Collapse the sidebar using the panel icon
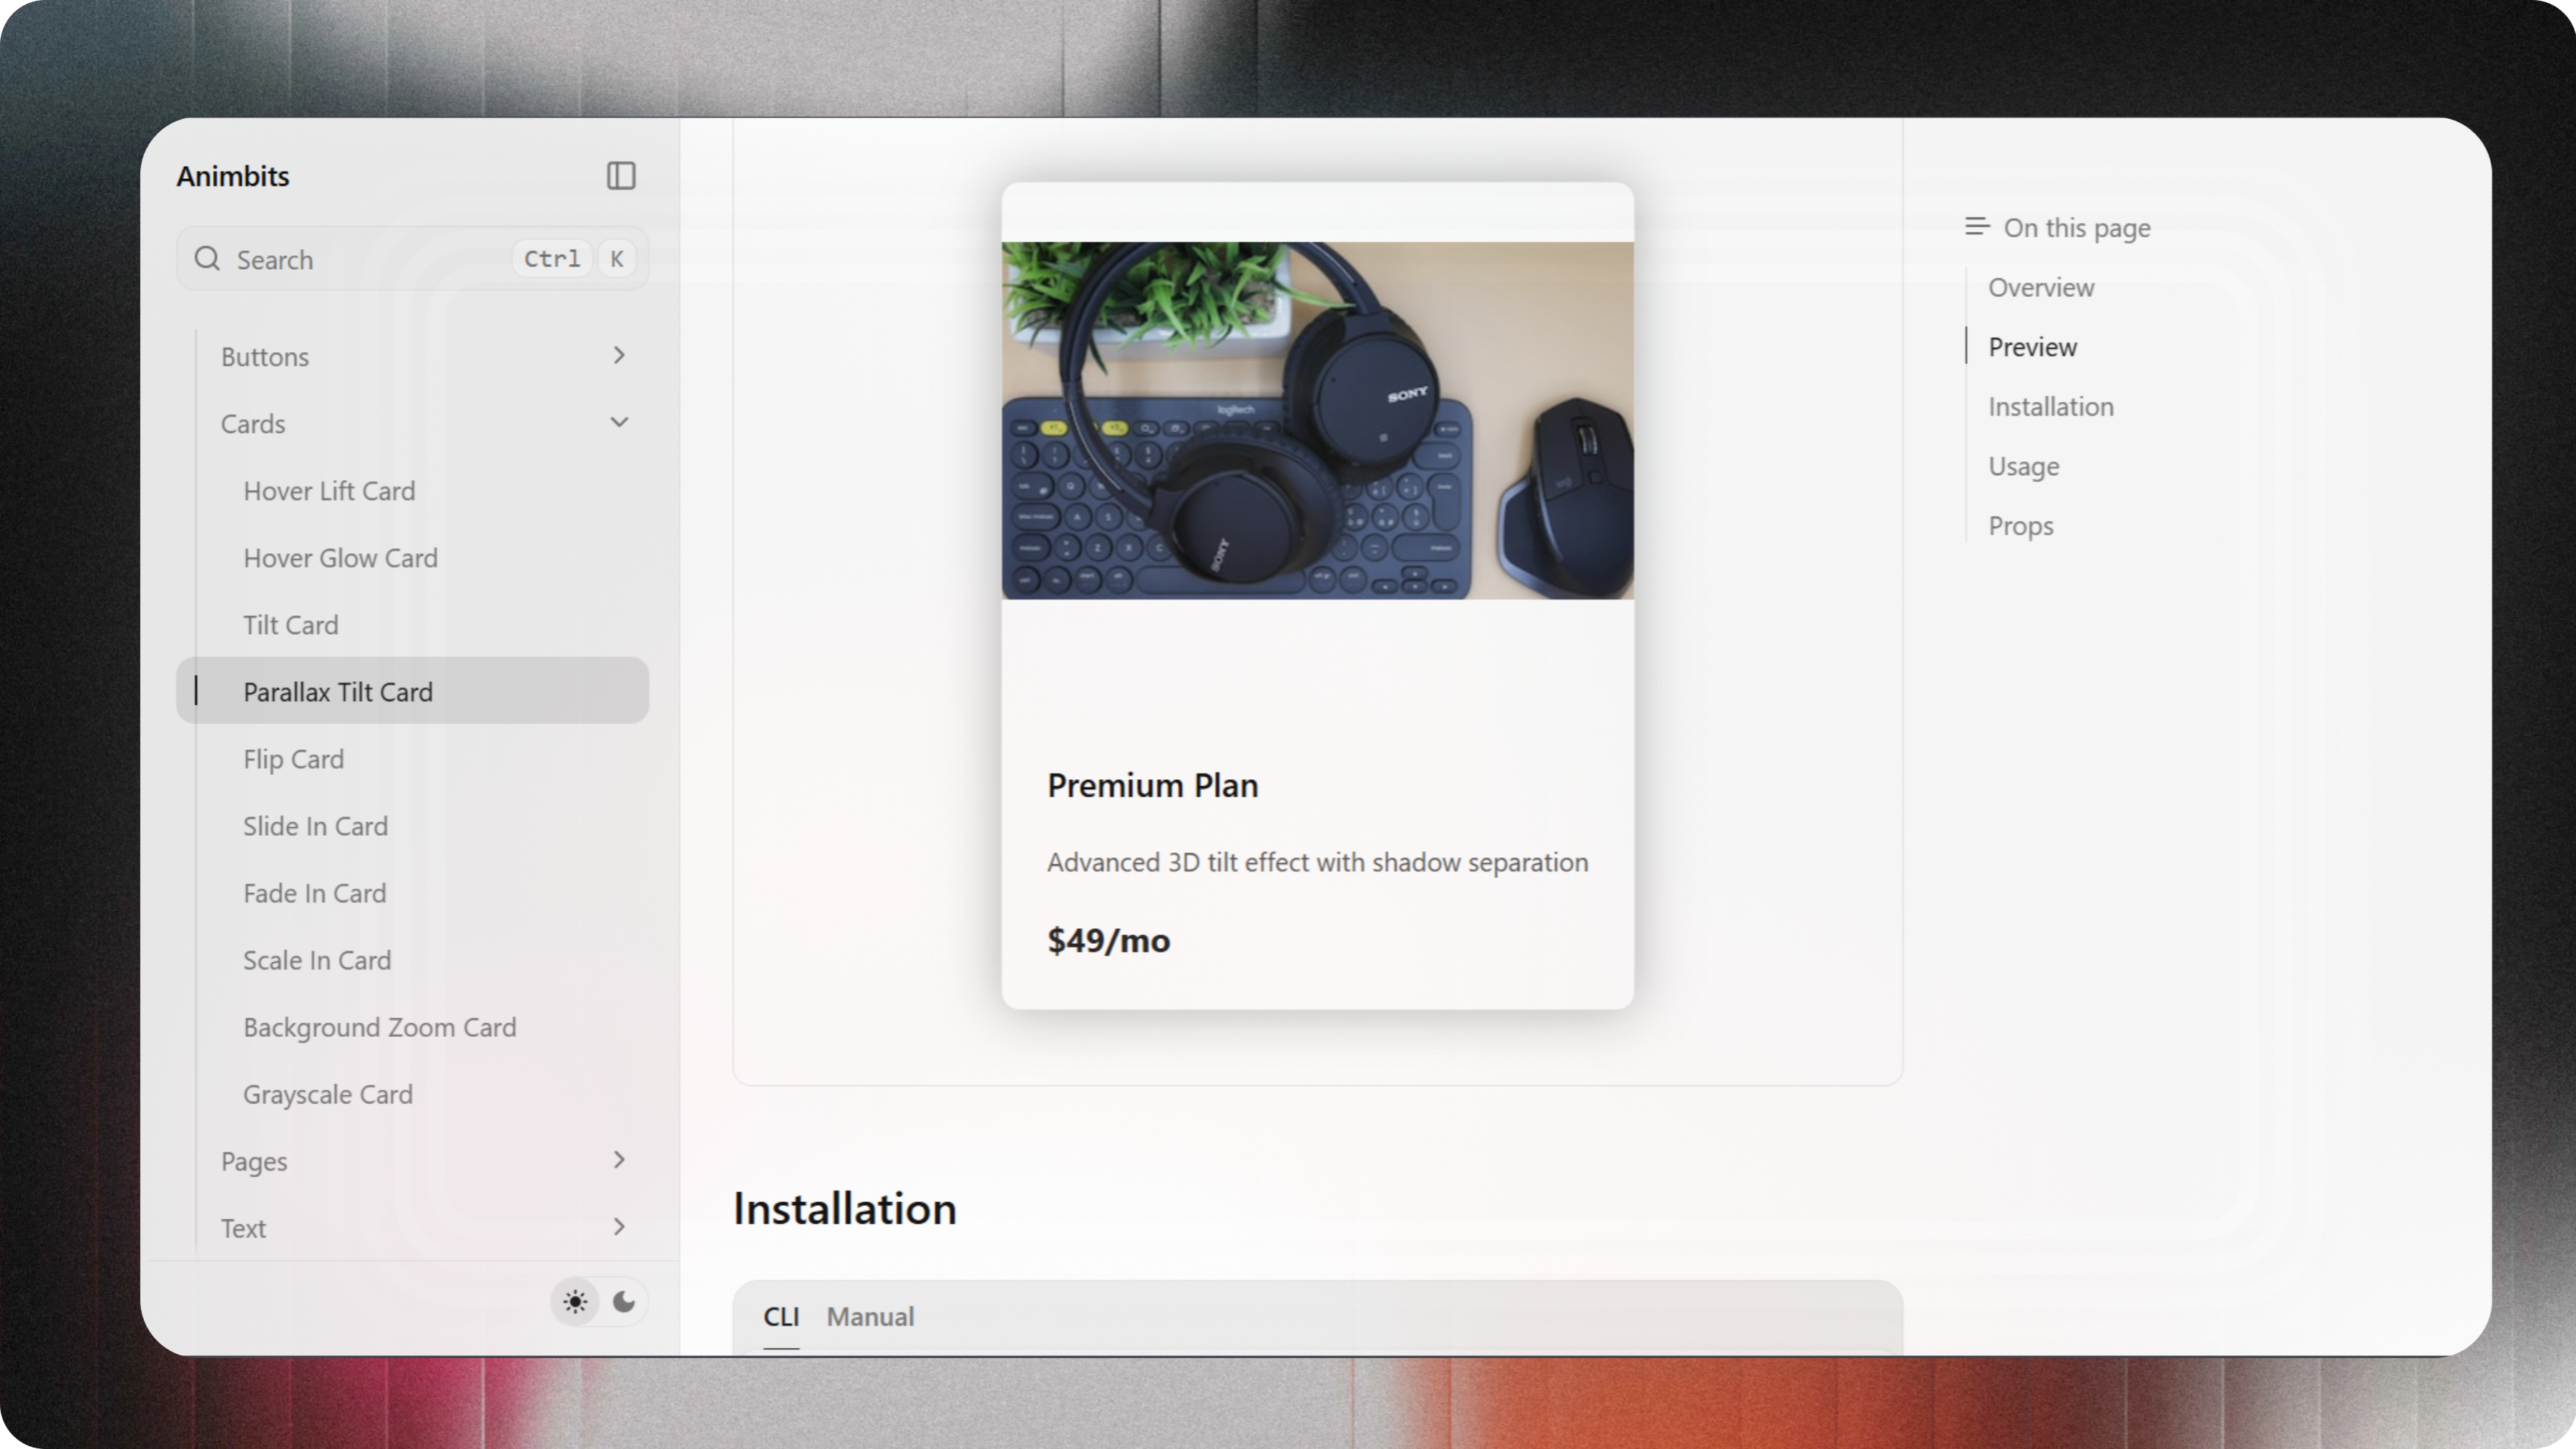 (x=620, y=175)
